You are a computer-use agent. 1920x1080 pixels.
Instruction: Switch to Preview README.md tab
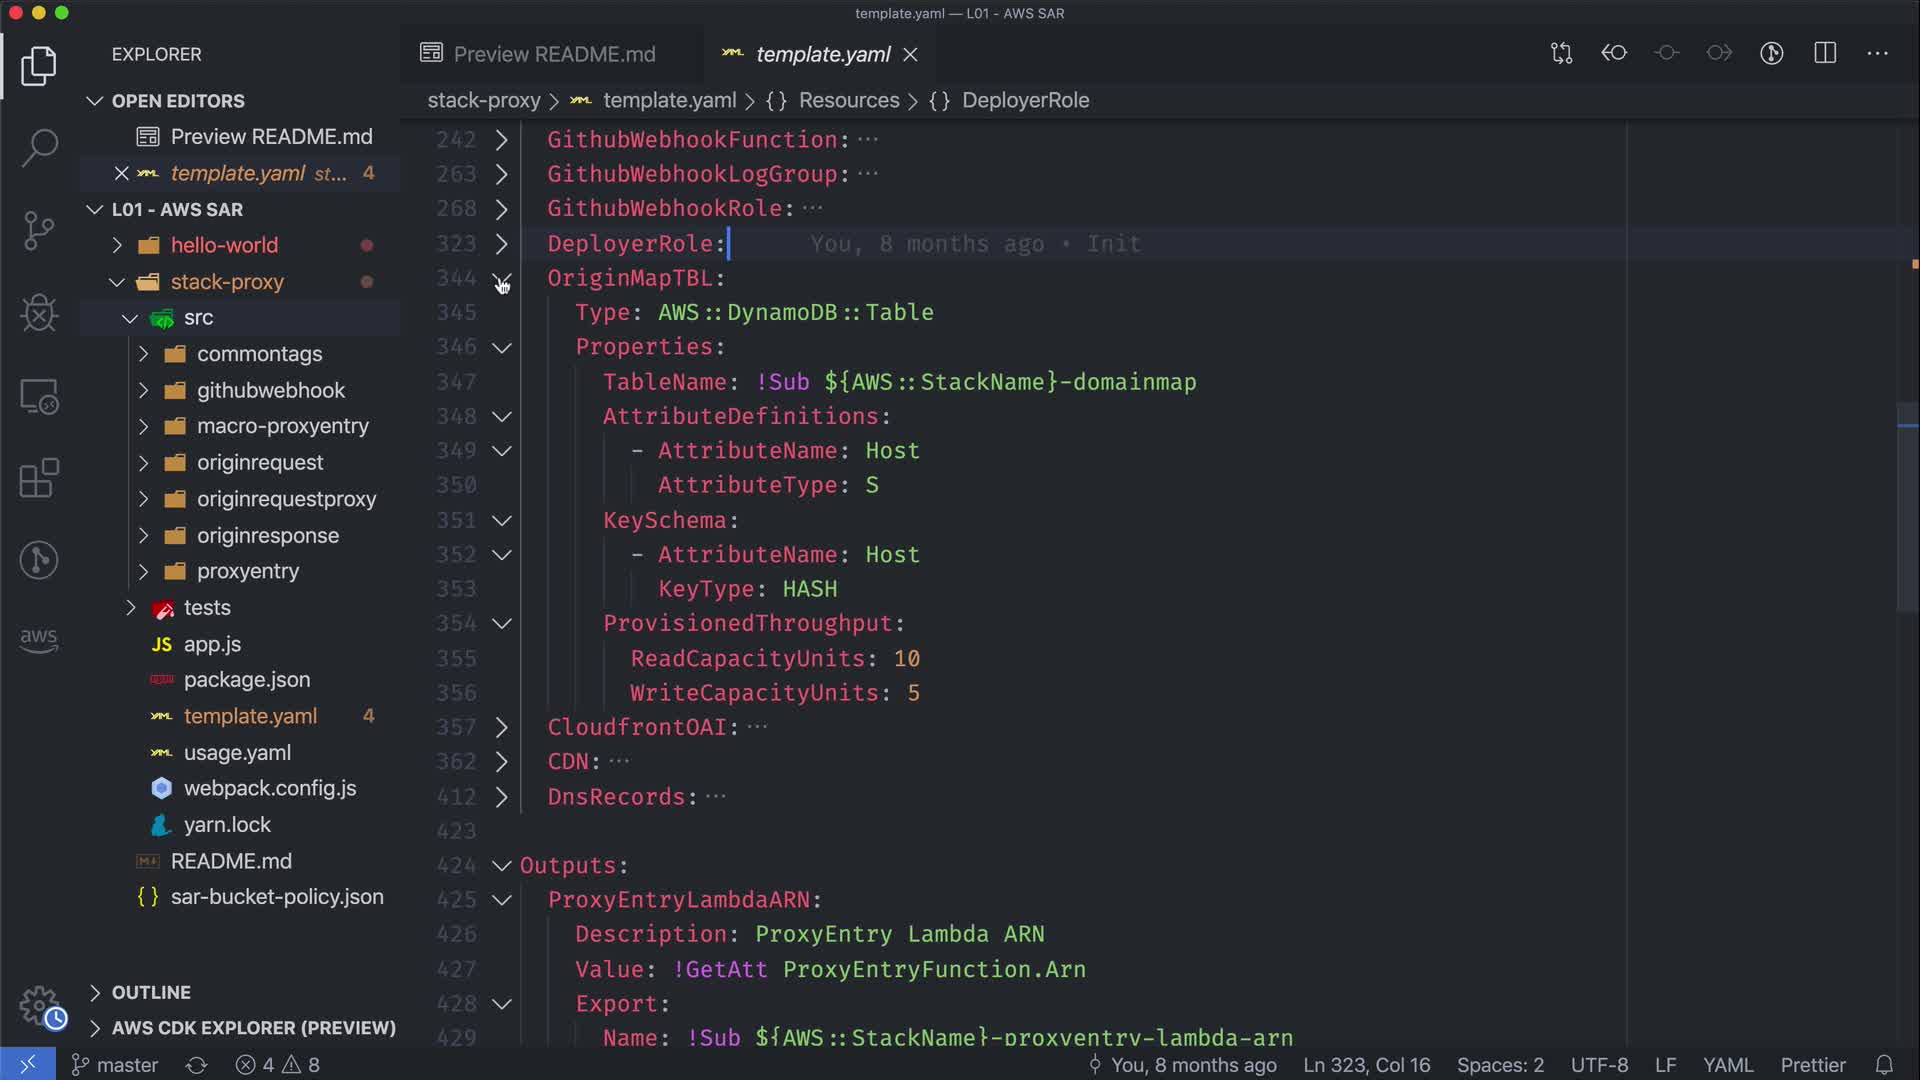tap(553, 54)
